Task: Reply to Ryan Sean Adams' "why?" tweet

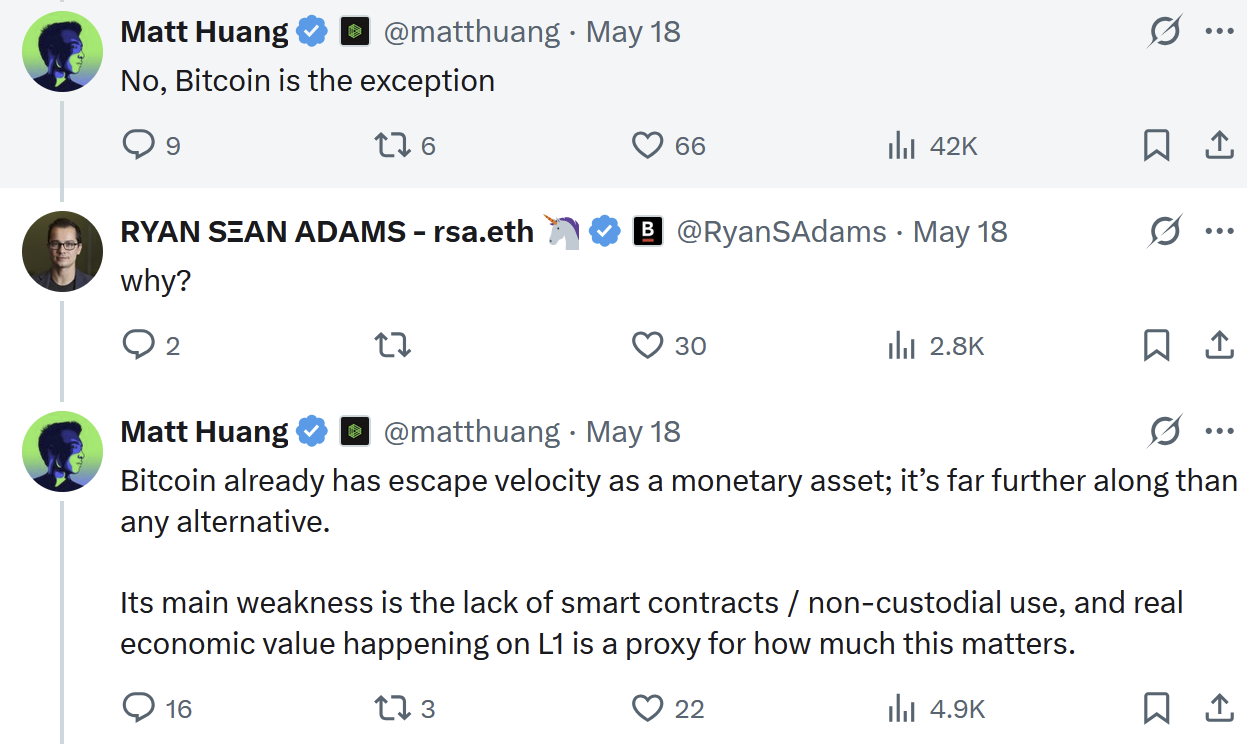Action: (x=151, y=346)
